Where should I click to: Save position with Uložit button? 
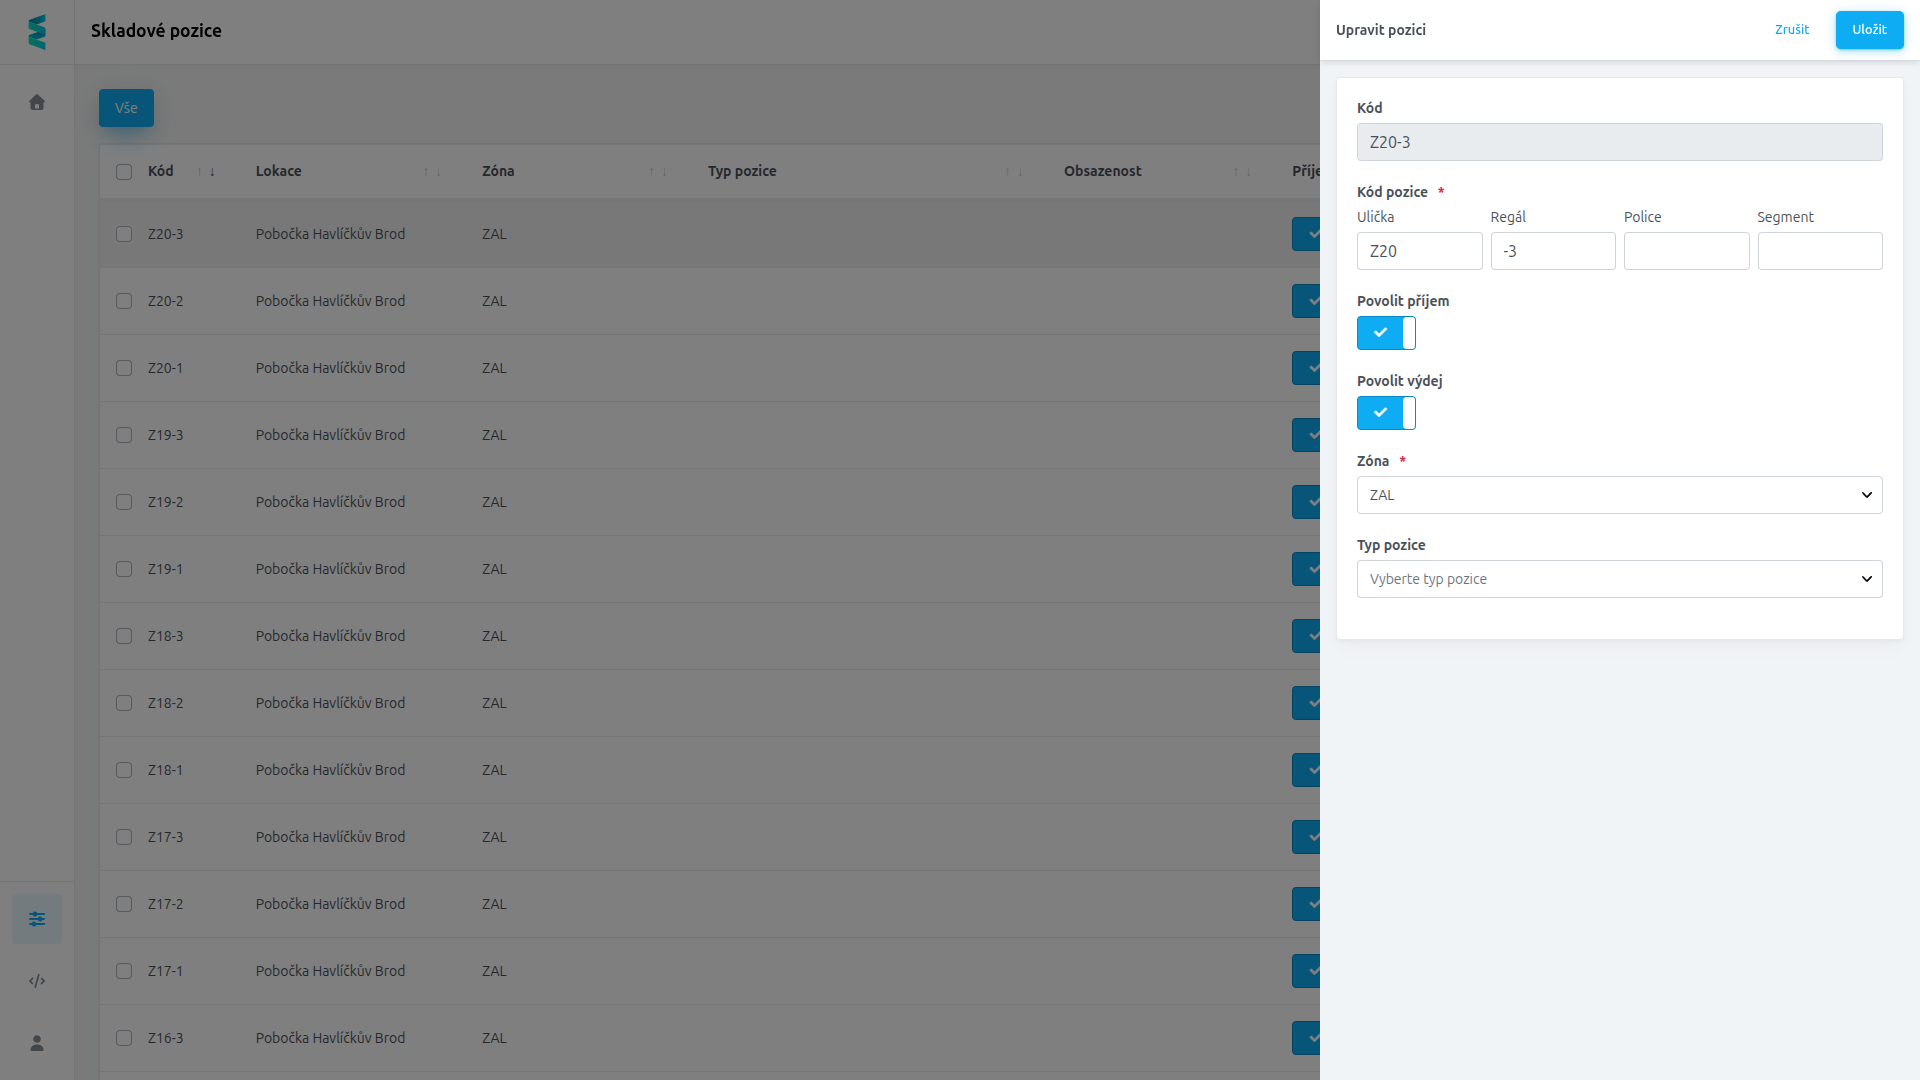(1869, 30)
